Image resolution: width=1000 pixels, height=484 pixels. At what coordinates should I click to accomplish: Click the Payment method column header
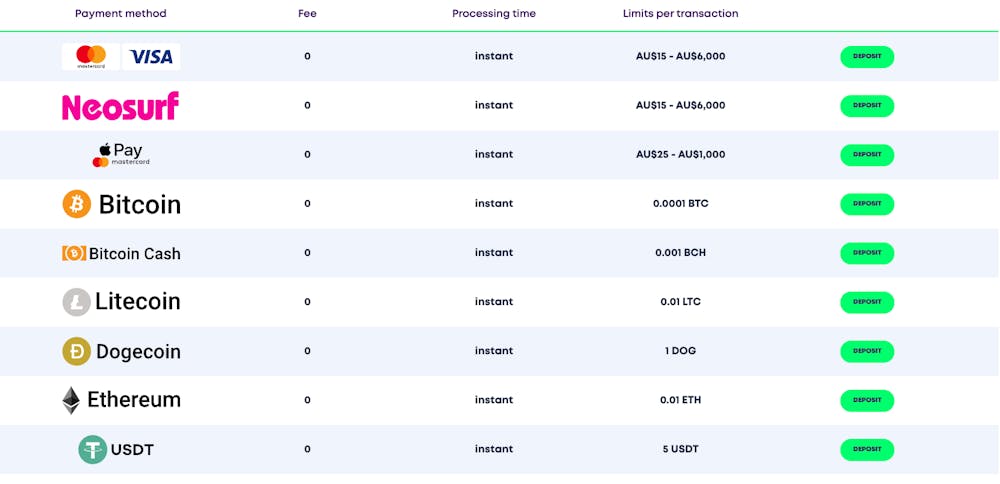coord(121,13)
